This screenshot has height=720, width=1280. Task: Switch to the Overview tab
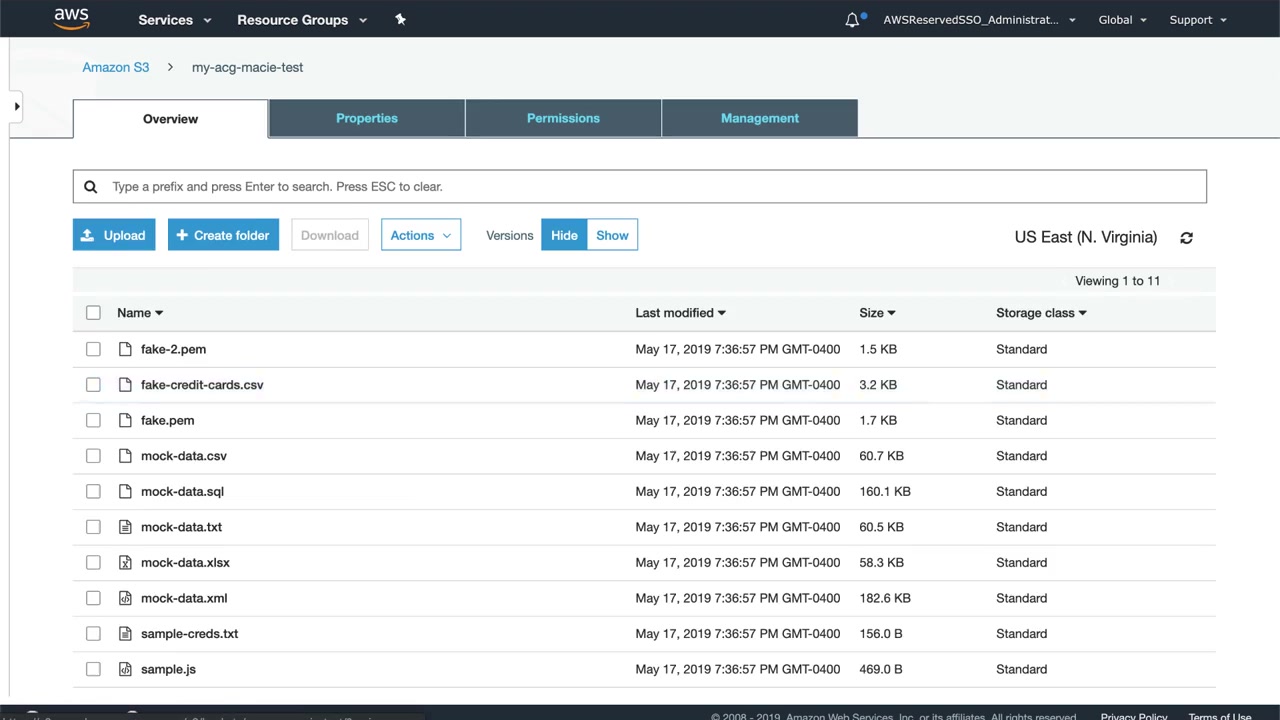click(x=170, y=119)
